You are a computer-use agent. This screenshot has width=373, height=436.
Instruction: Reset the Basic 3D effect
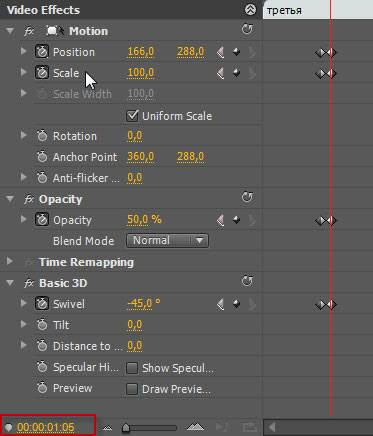click(x=247, y=281)
